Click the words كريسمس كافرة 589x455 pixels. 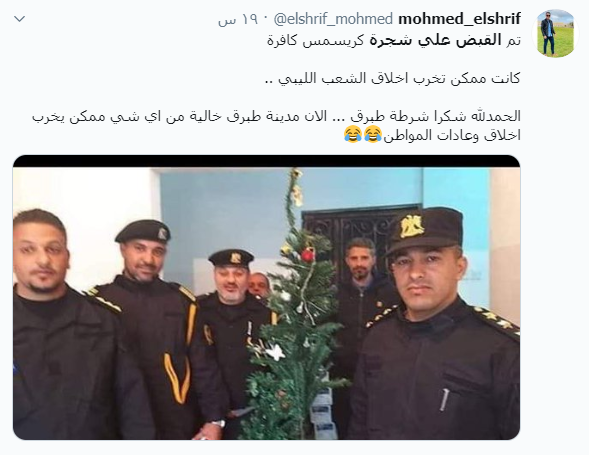pos(316,41)
